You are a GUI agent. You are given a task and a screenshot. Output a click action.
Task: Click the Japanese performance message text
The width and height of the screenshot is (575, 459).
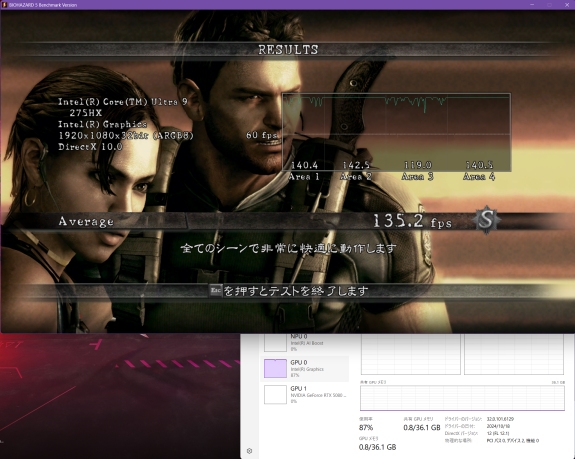click(x=289, y=249)
